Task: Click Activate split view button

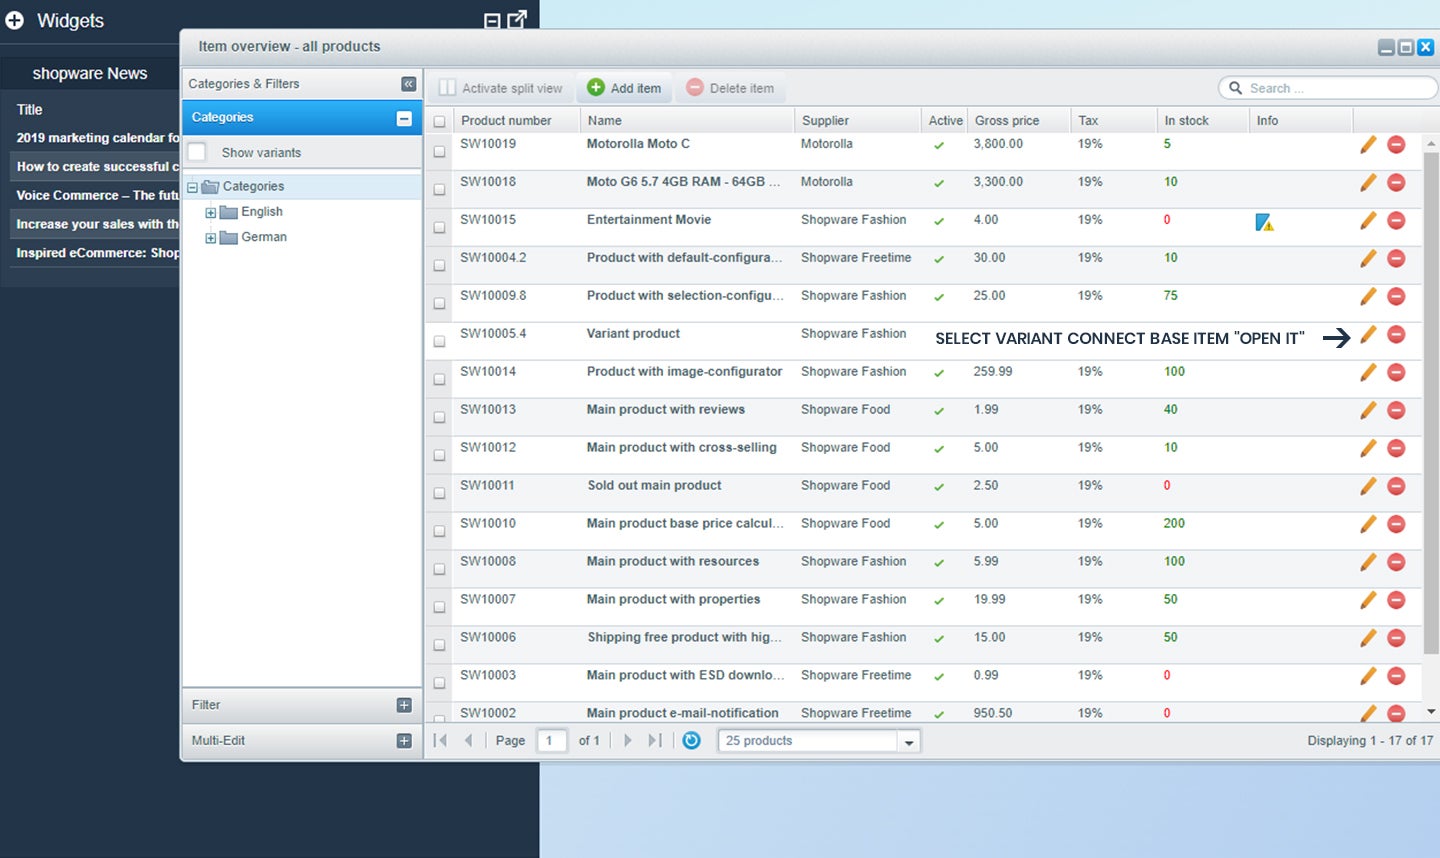Action: [x=501, y=88]
